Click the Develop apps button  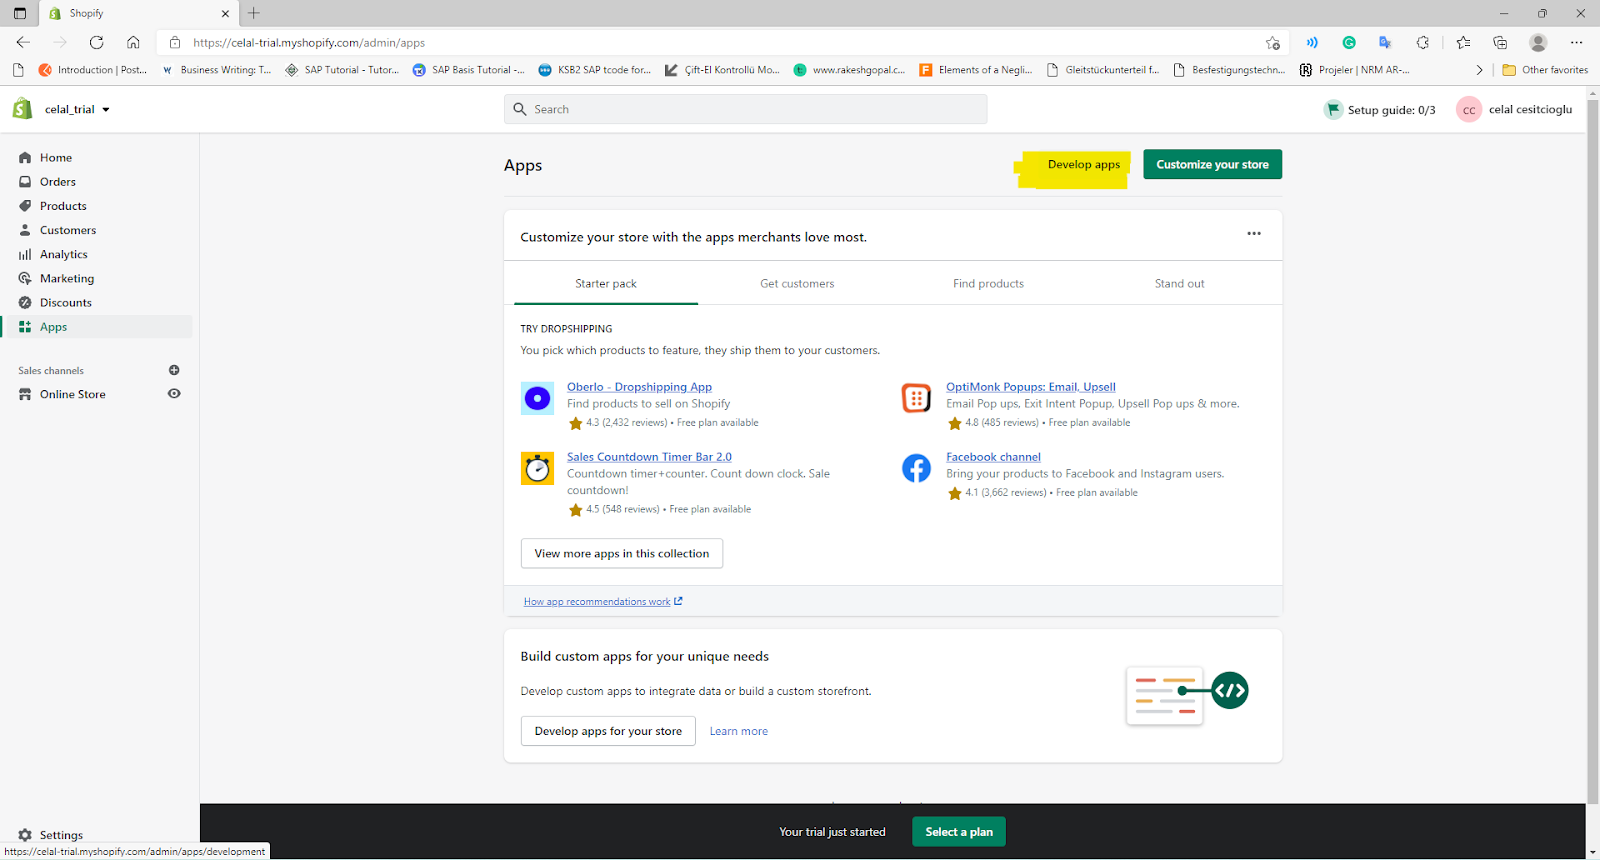pos(1083,165)
